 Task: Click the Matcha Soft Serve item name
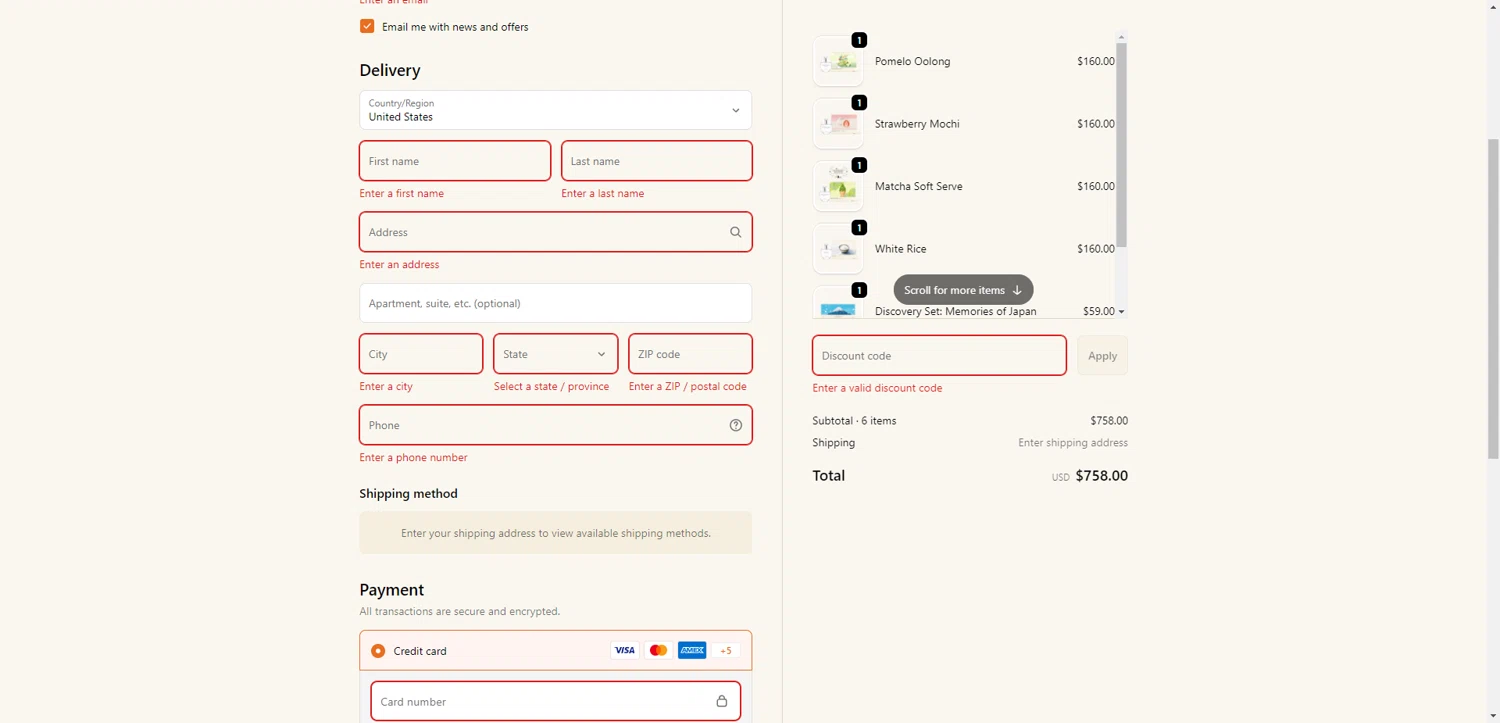tap(918, 186)
